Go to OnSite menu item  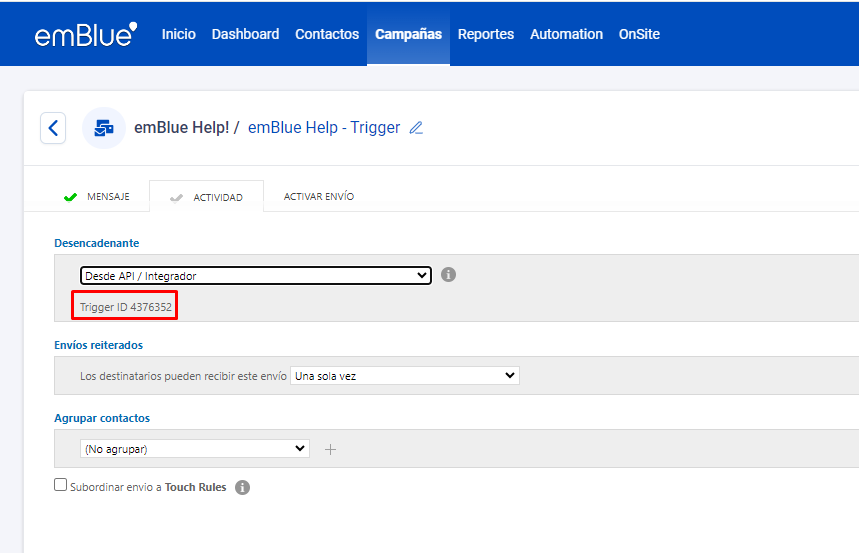coord(639,34)
